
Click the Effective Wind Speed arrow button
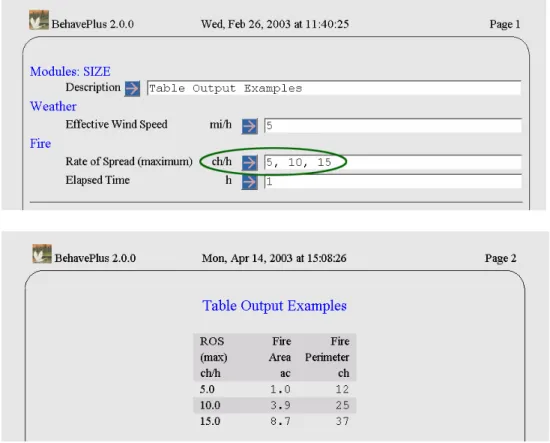pyautogui.click(x=249, y=126)
